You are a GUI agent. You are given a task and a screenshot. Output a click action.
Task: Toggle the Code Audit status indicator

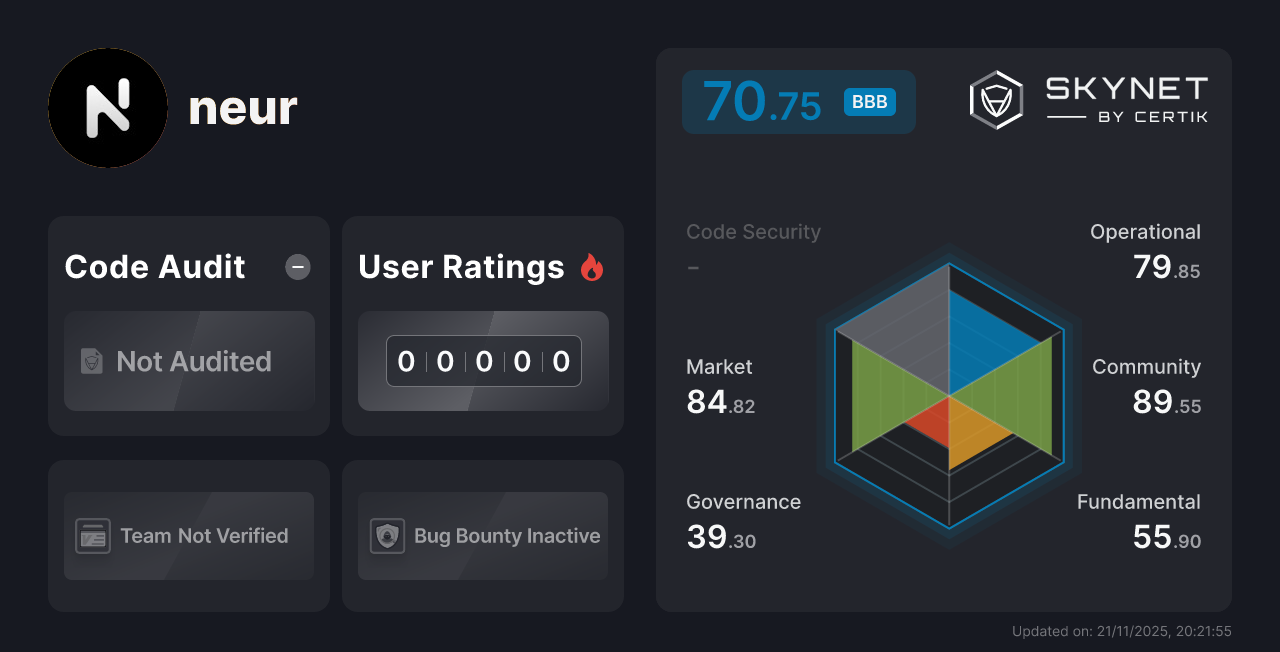tap(297, 267)
